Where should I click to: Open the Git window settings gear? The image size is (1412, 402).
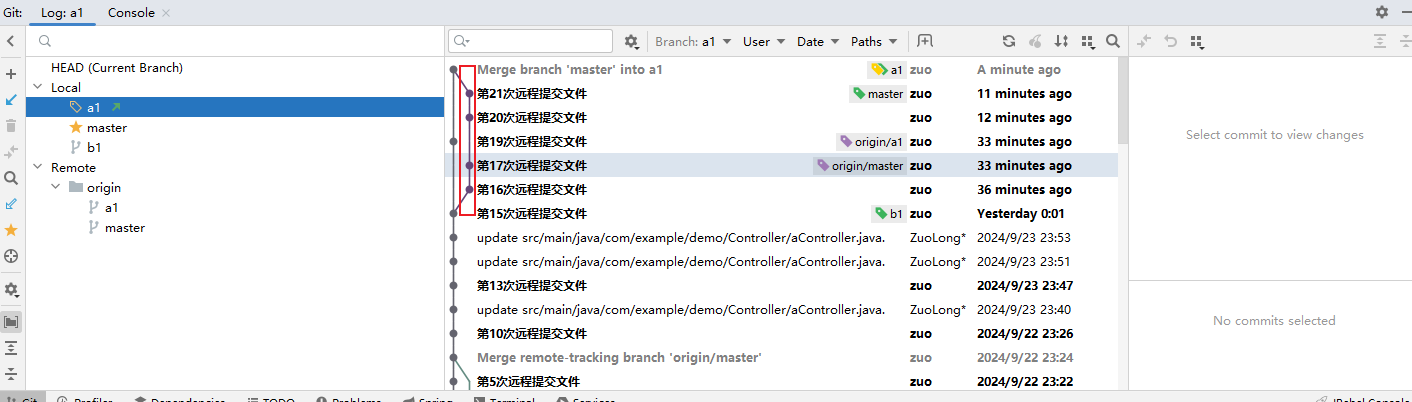point(1381,12)
